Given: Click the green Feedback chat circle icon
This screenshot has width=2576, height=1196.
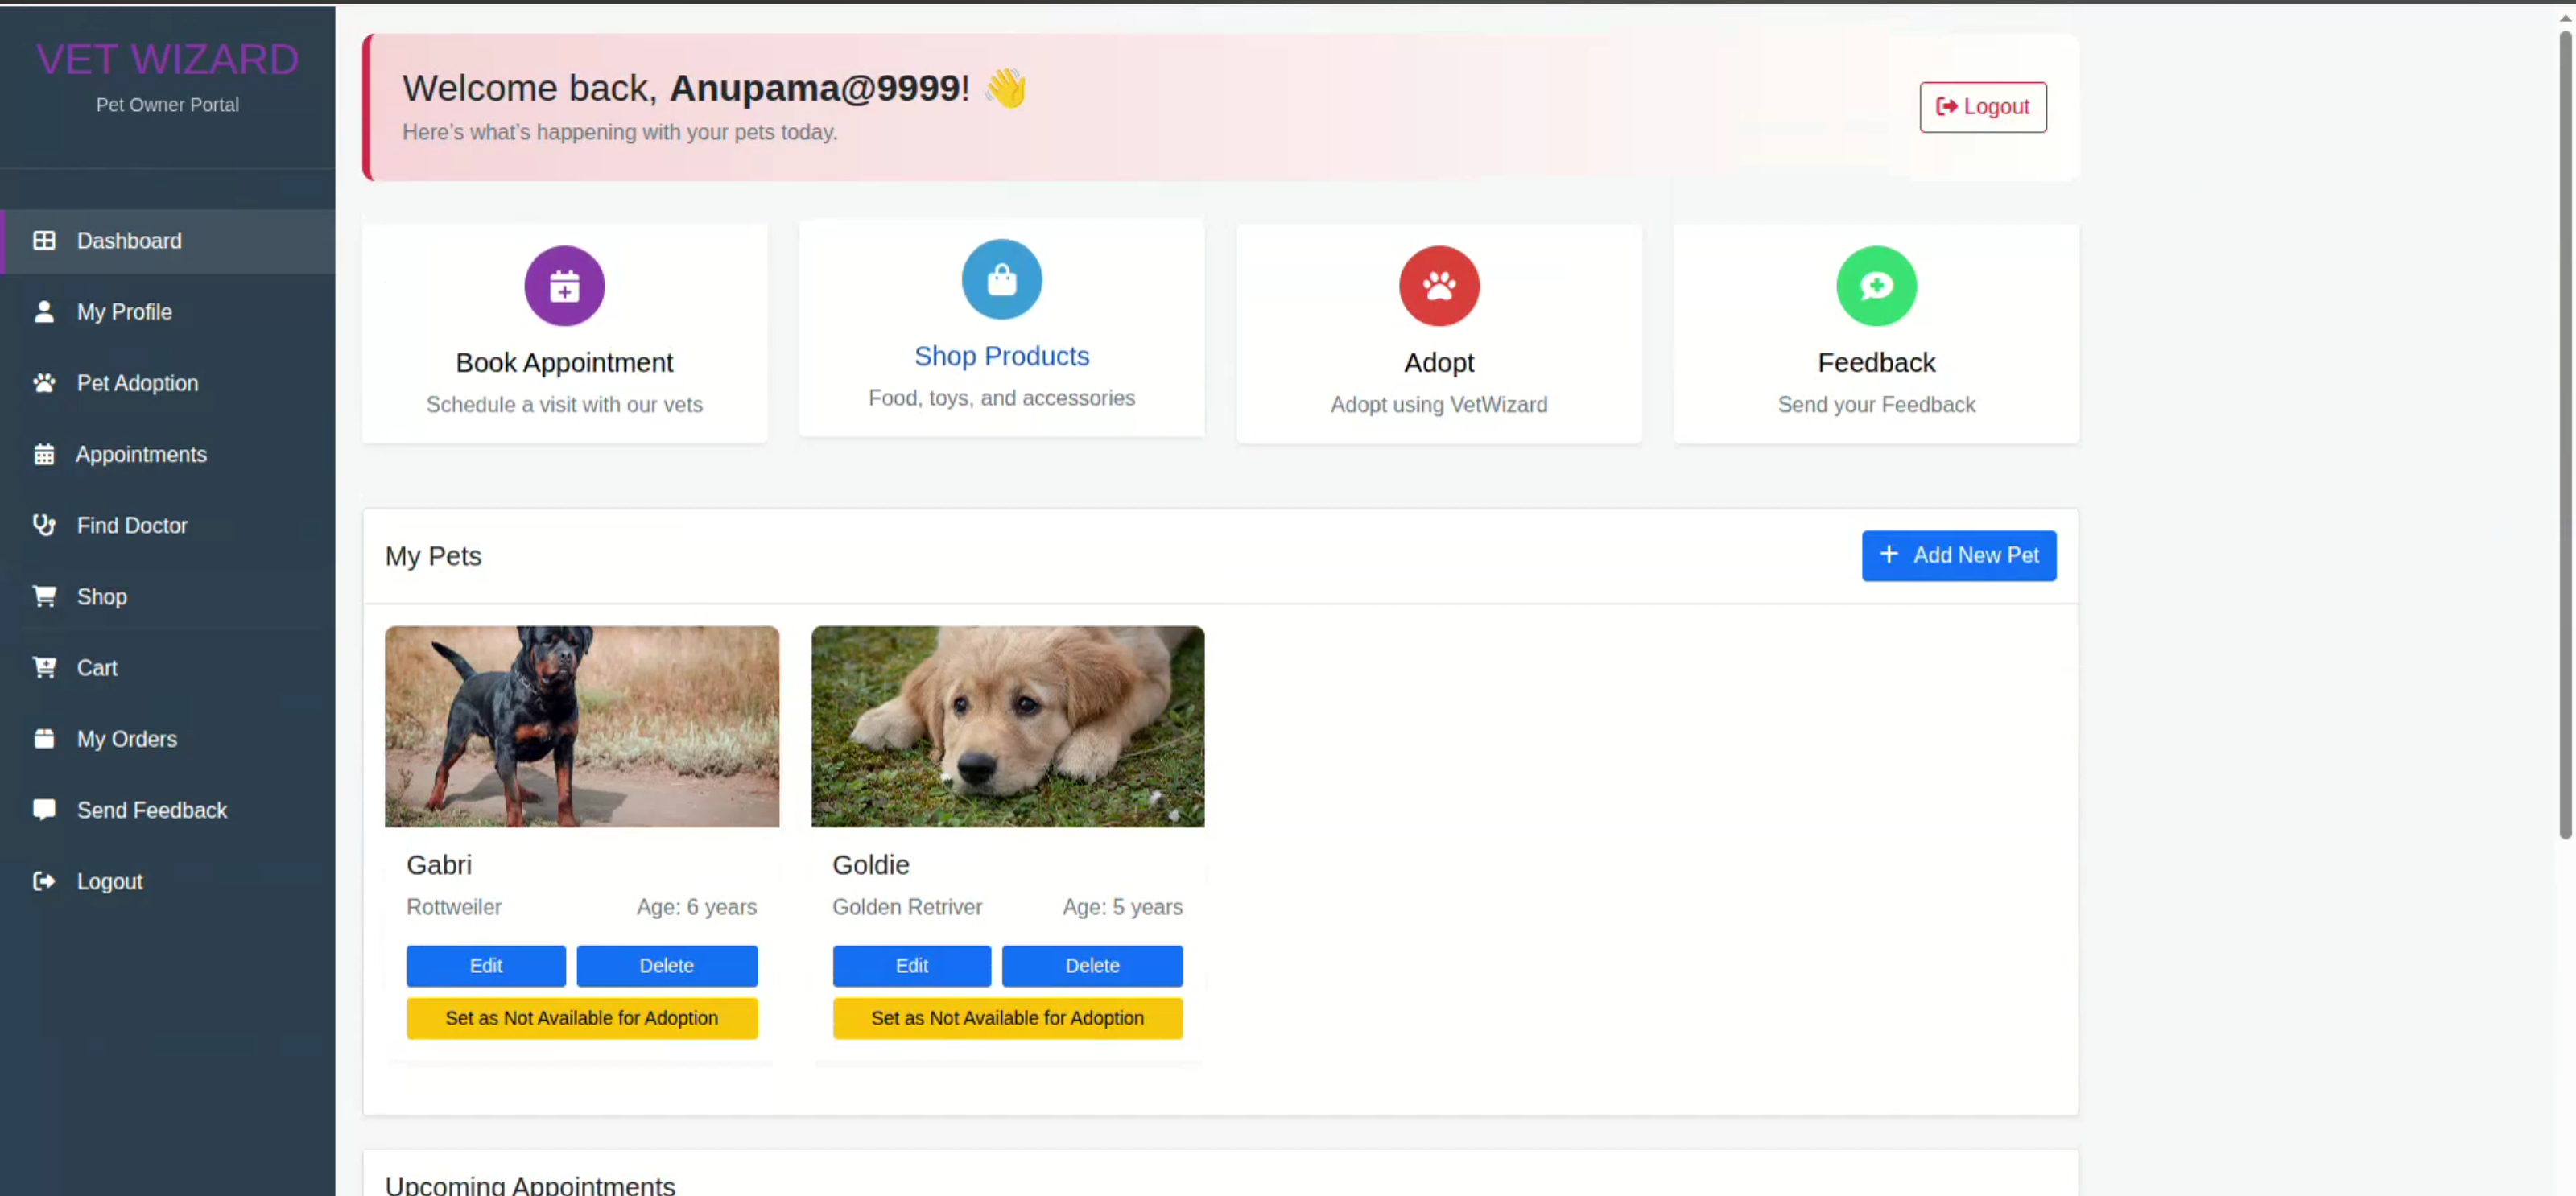Looking at the screenshot, I should (1876, 286).
